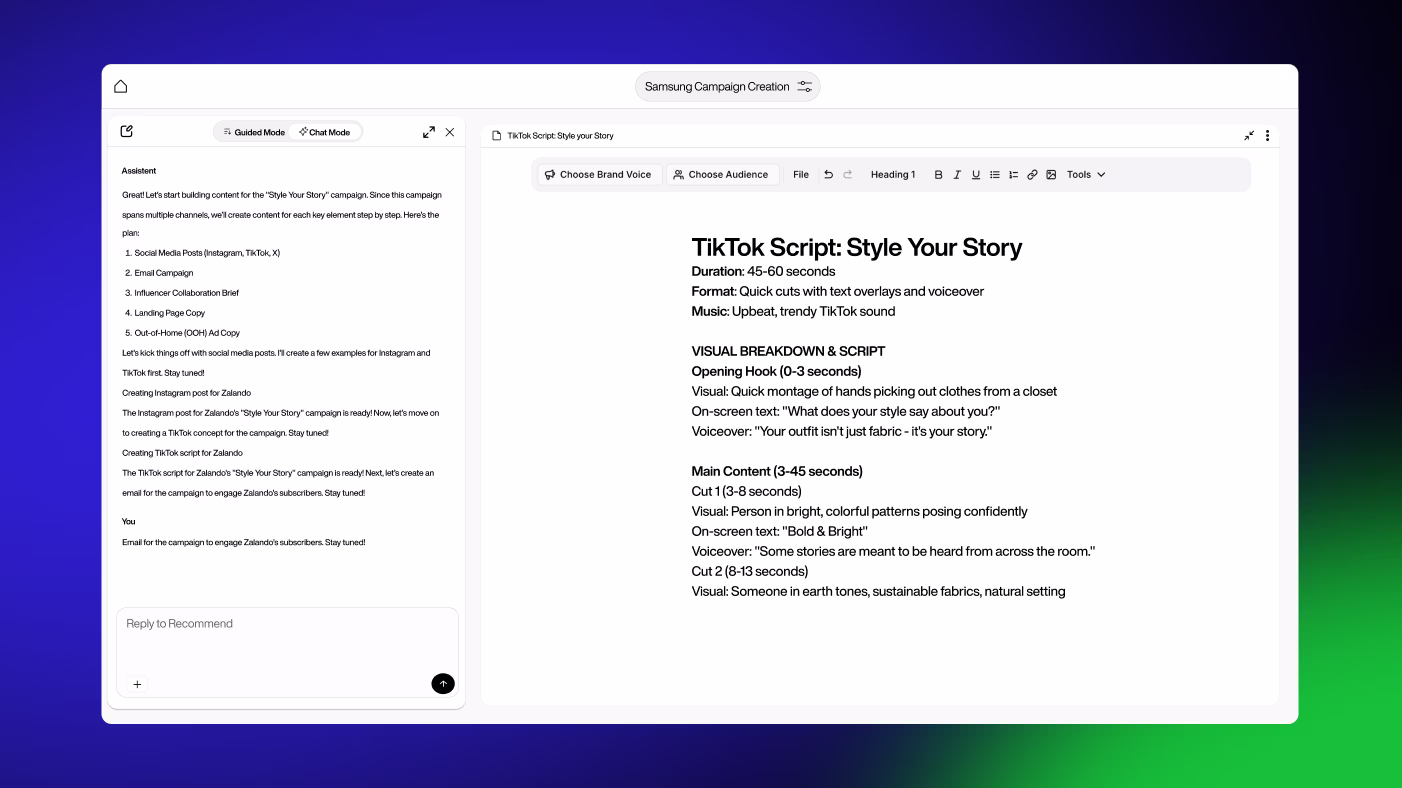Send the message with arrow button
The height and width of the screenshot is (788, 1402).
pyautogui.click(x=443, y=683)
